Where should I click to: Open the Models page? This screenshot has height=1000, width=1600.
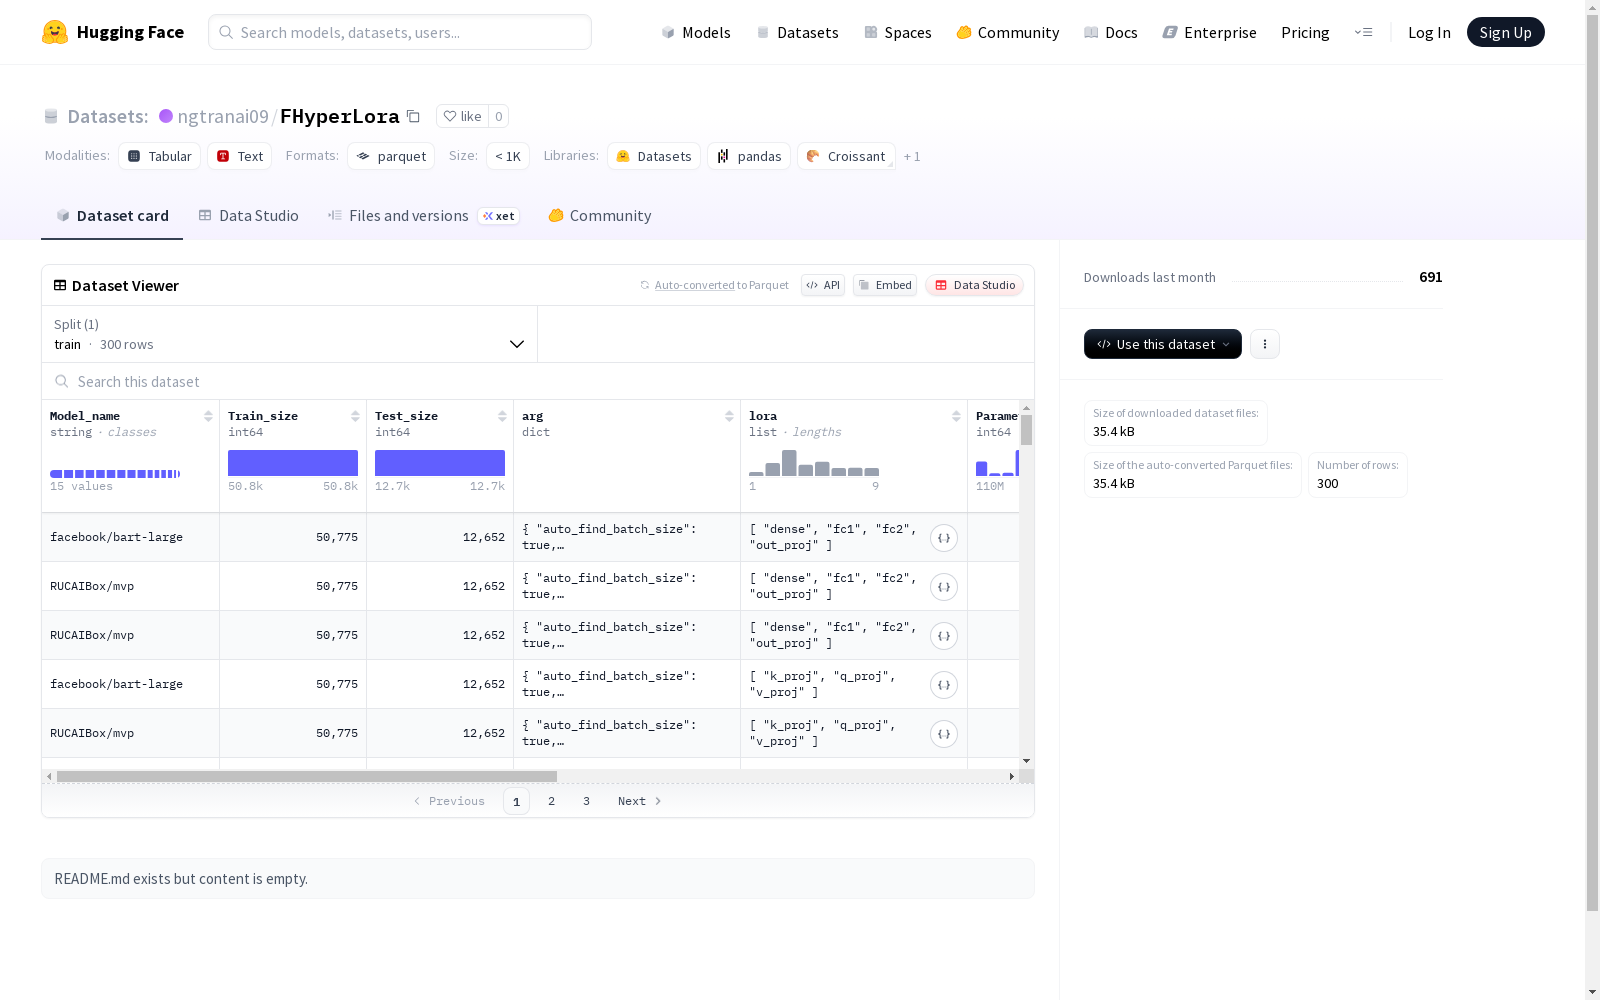[696, 32]
